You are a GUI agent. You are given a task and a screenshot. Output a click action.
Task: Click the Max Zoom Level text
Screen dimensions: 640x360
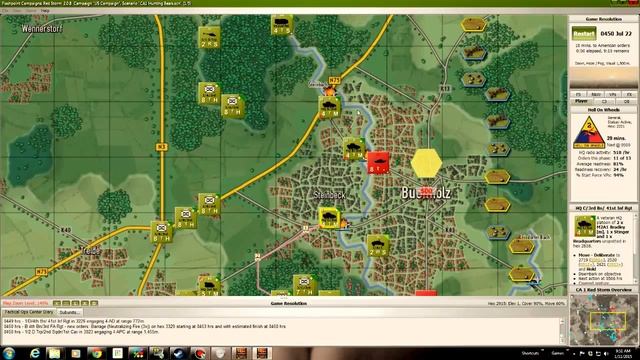pyautogui.click(x=25, y=303)
